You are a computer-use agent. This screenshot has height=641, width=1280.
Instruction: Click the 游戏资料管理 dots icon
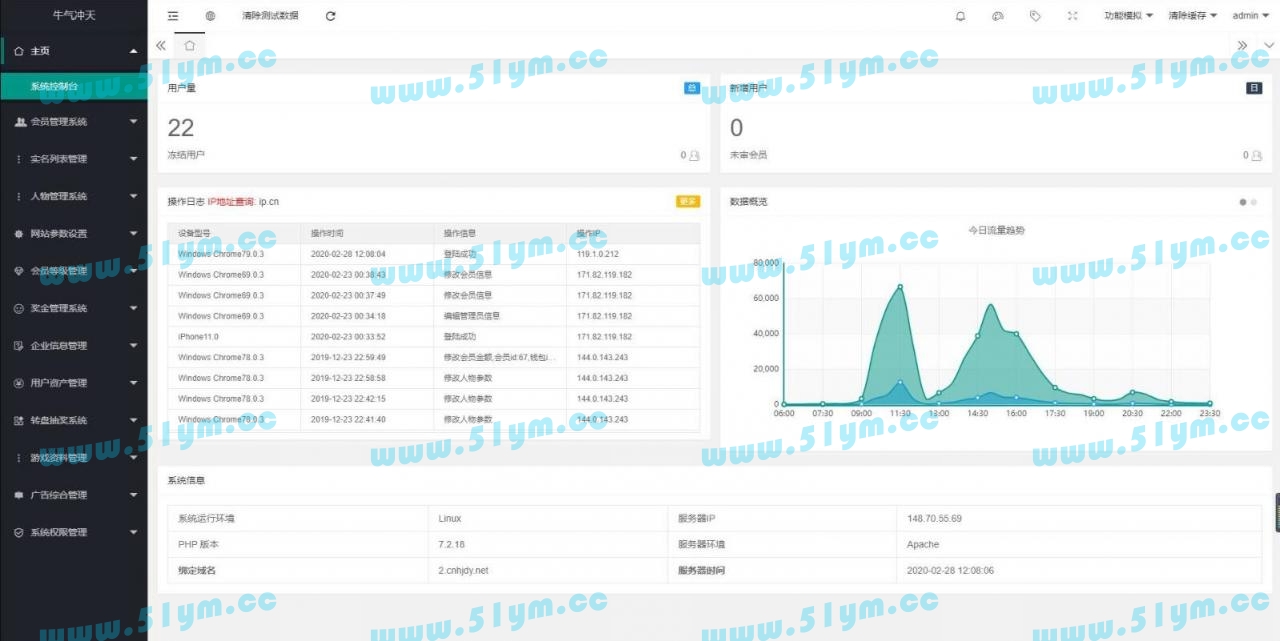click(x=19, y=458)
